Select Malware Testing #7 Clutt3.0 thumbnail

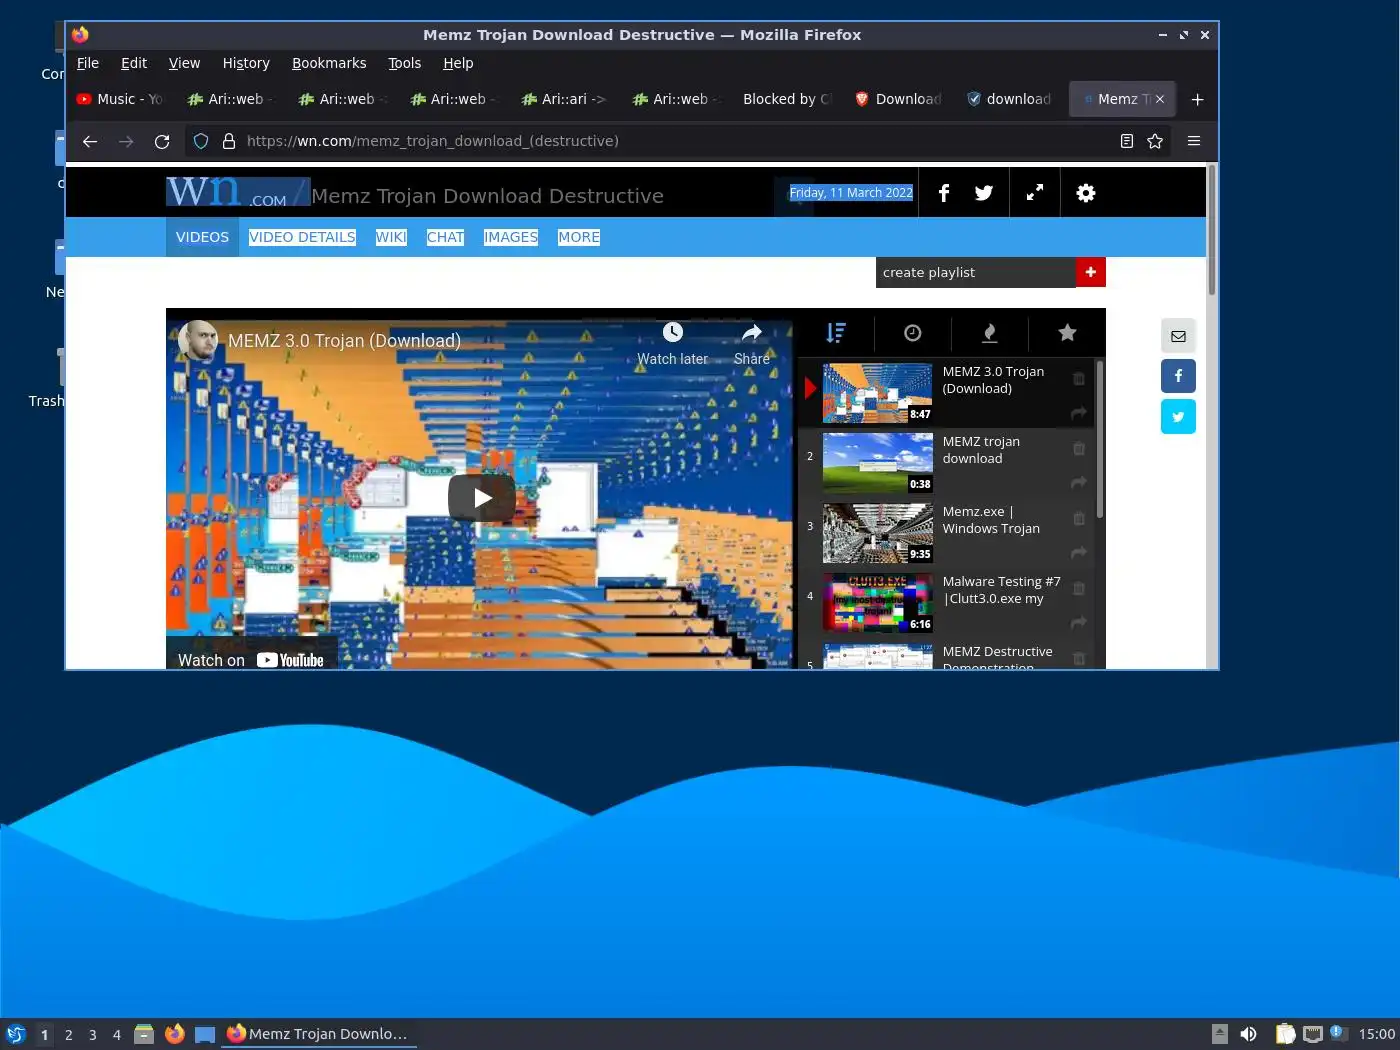point(877,603)
